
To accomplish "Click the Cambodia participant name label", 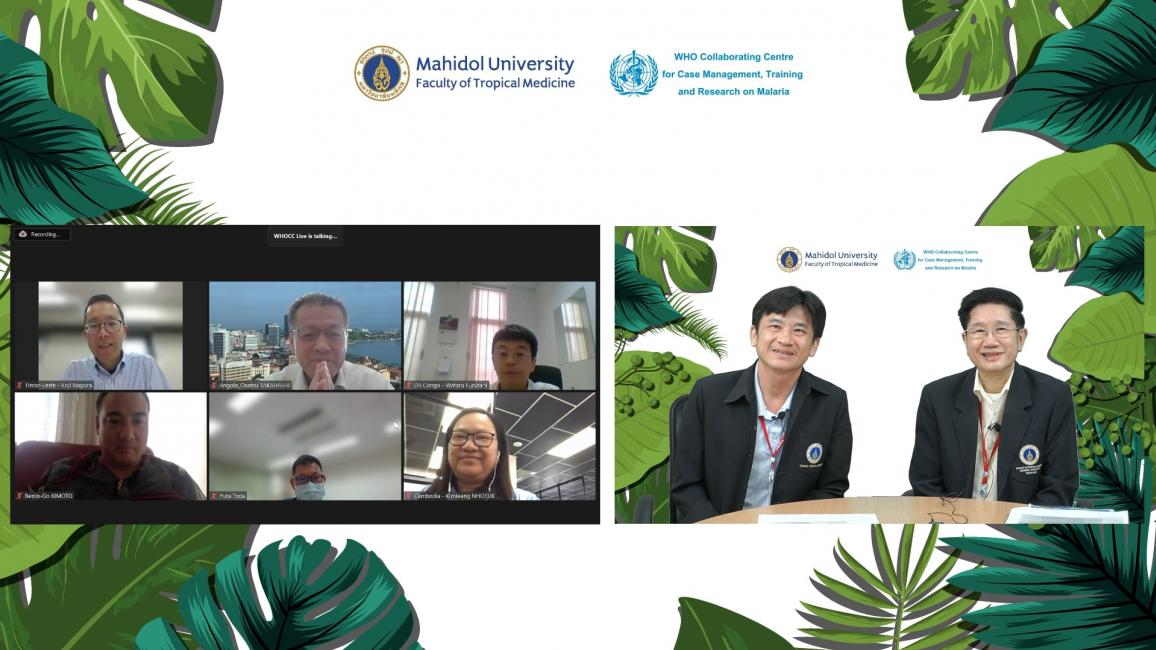I will pyautogui.click(x=453, y=496).
